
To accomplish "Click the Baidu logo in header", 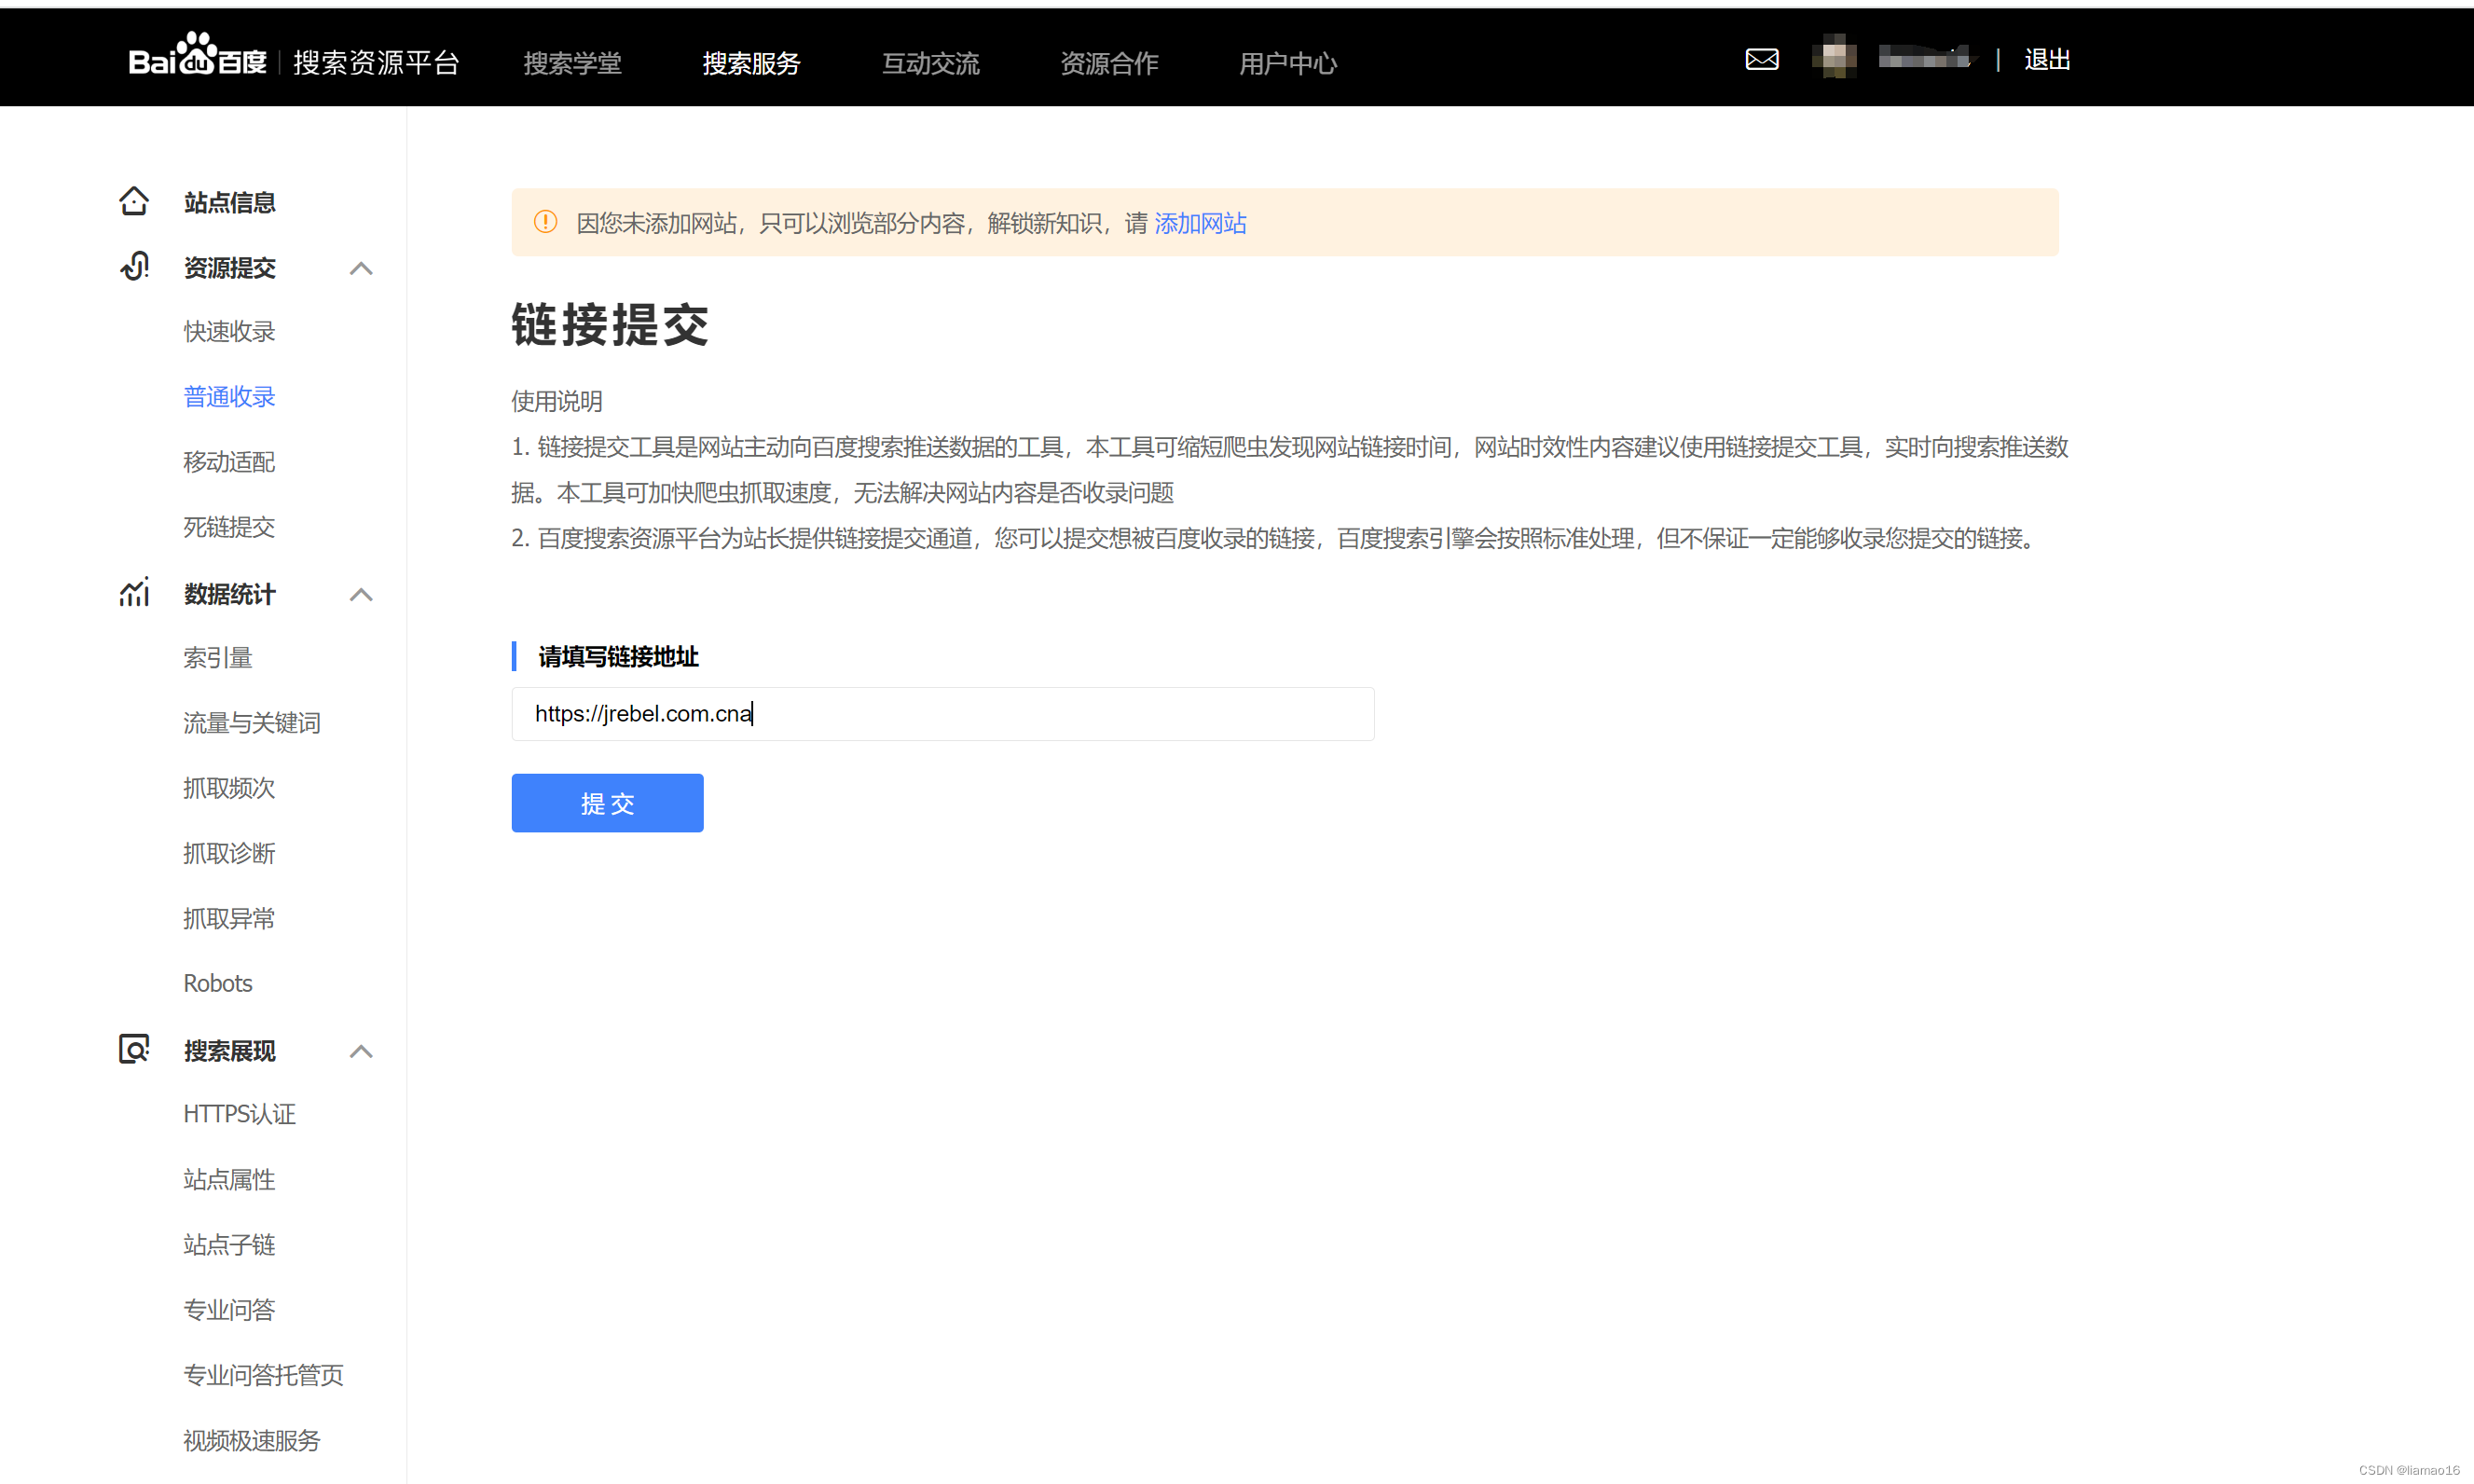I will (x=197, y=58).
